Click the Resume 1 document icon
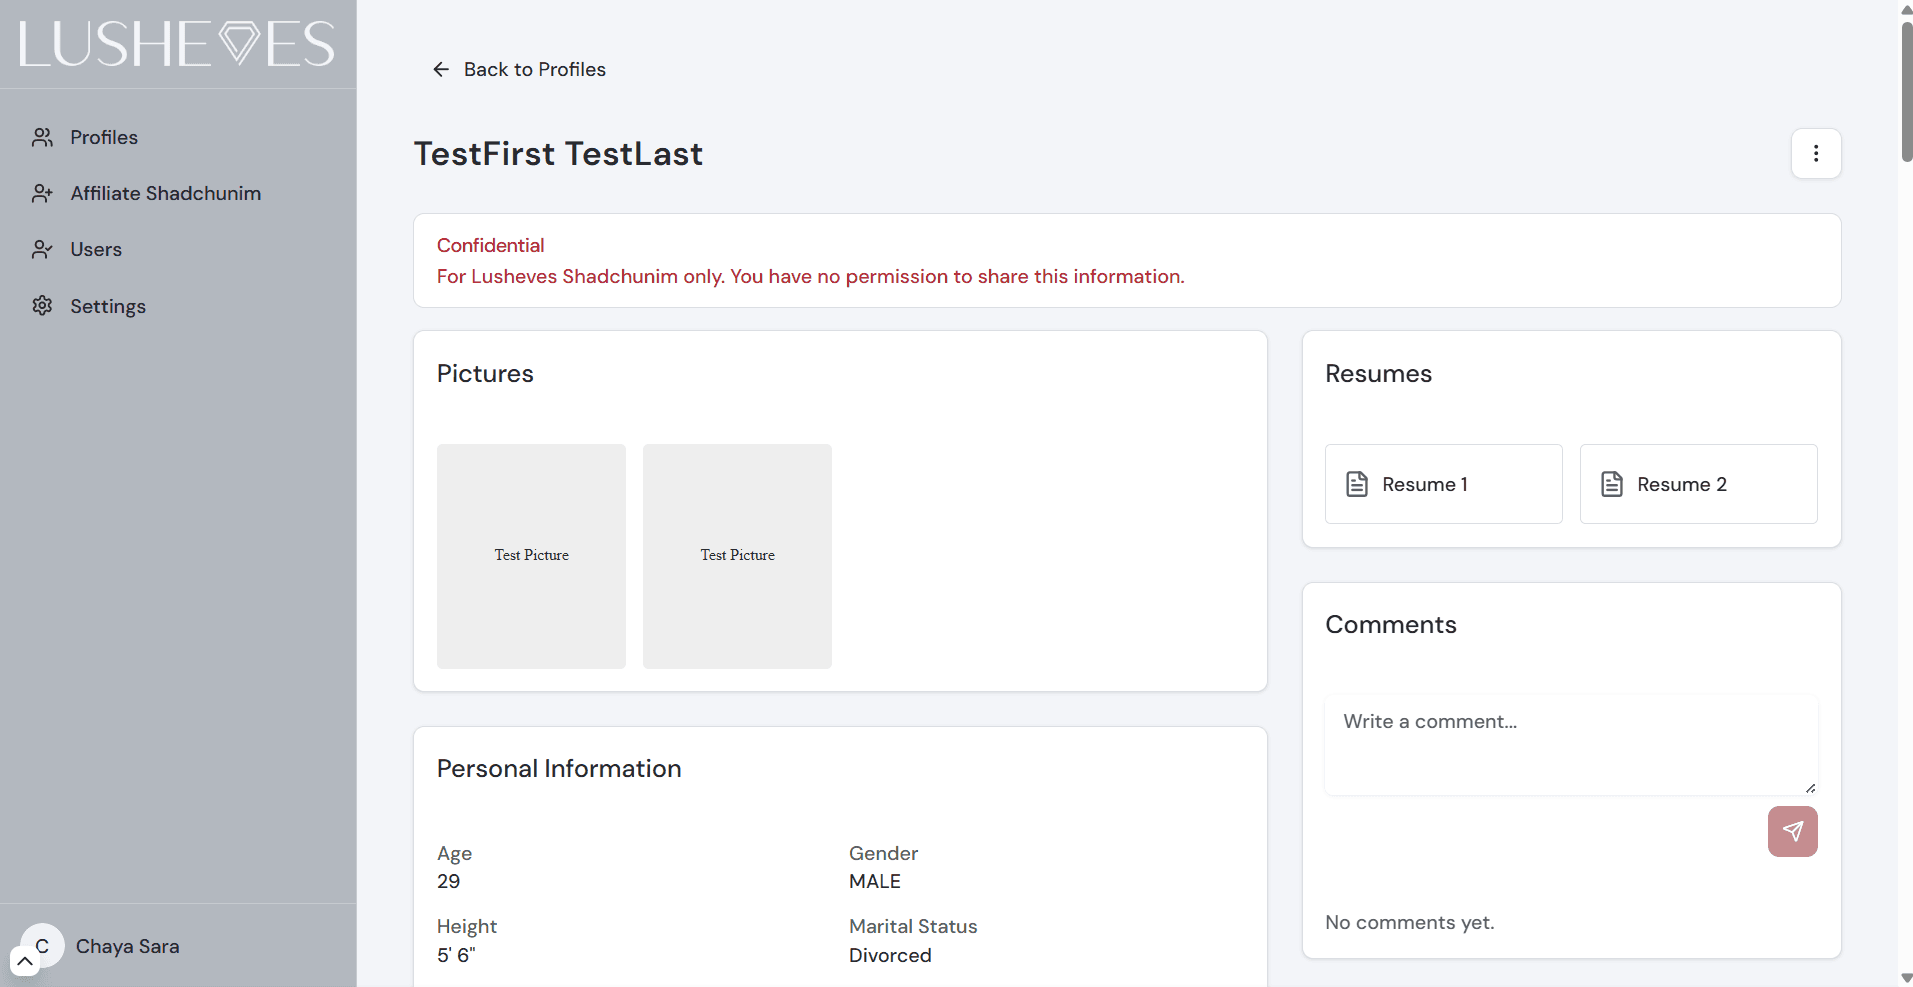The height and width of the screenshot is (987, 1913). coord(1357,485)
